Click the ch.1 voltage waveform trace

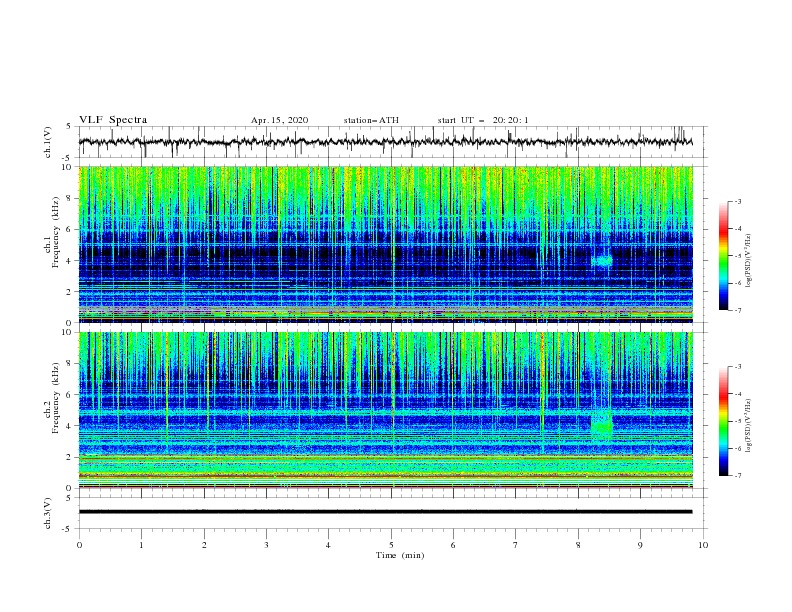[385, 142]
